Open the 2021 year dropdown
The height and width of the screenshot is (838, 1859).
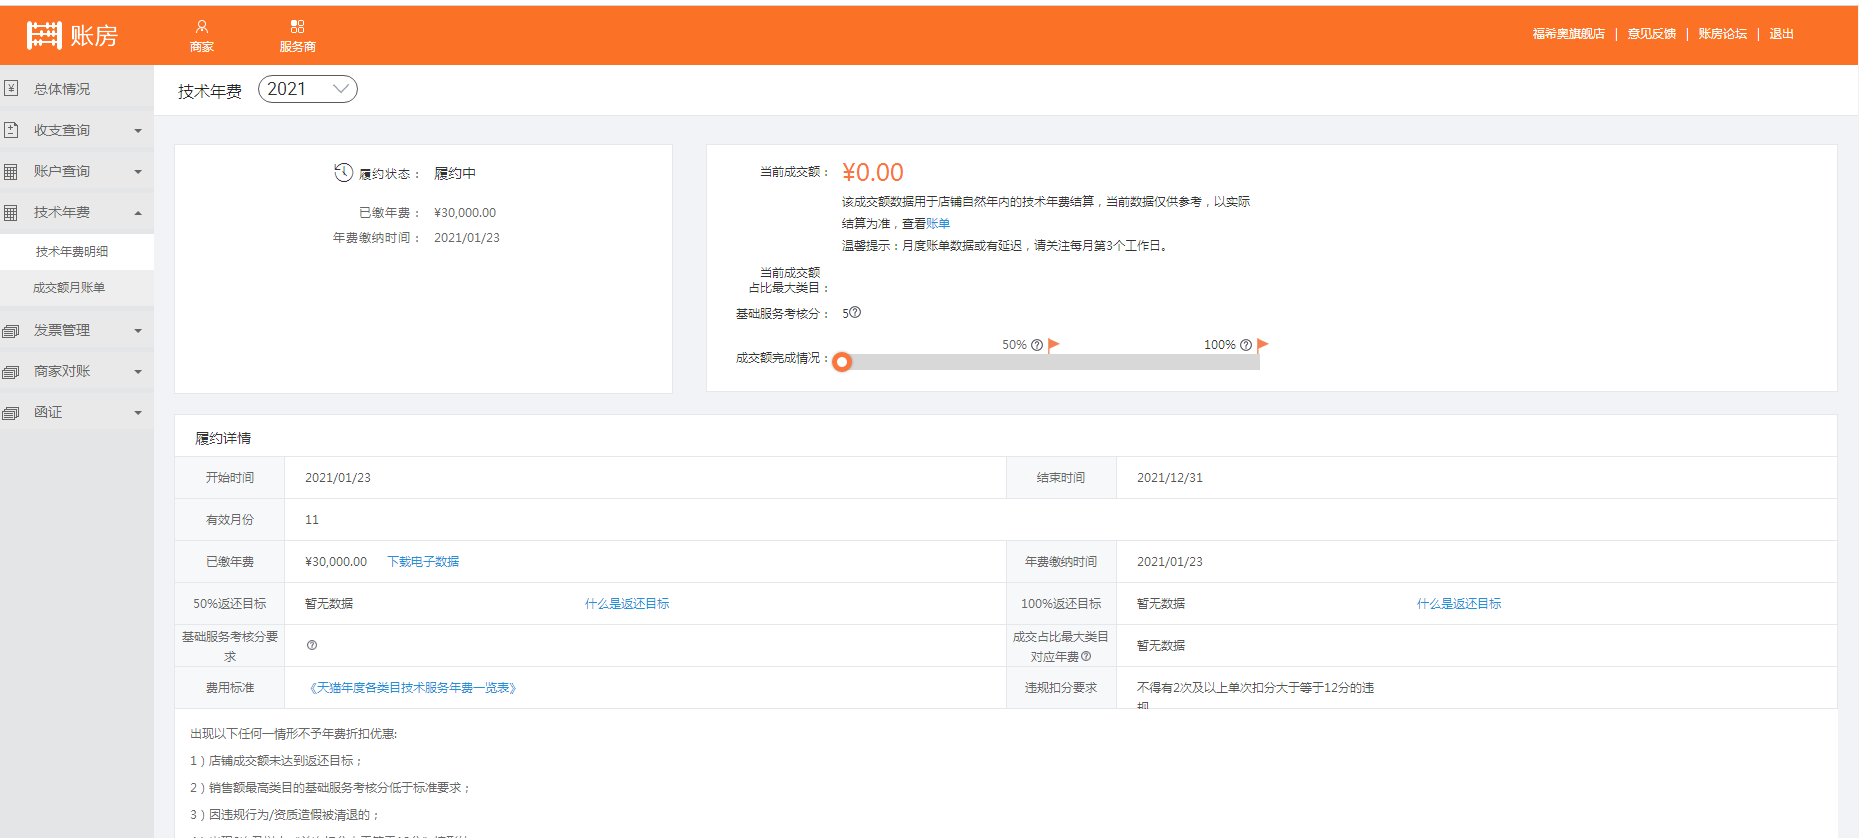(x=308, y=89)
